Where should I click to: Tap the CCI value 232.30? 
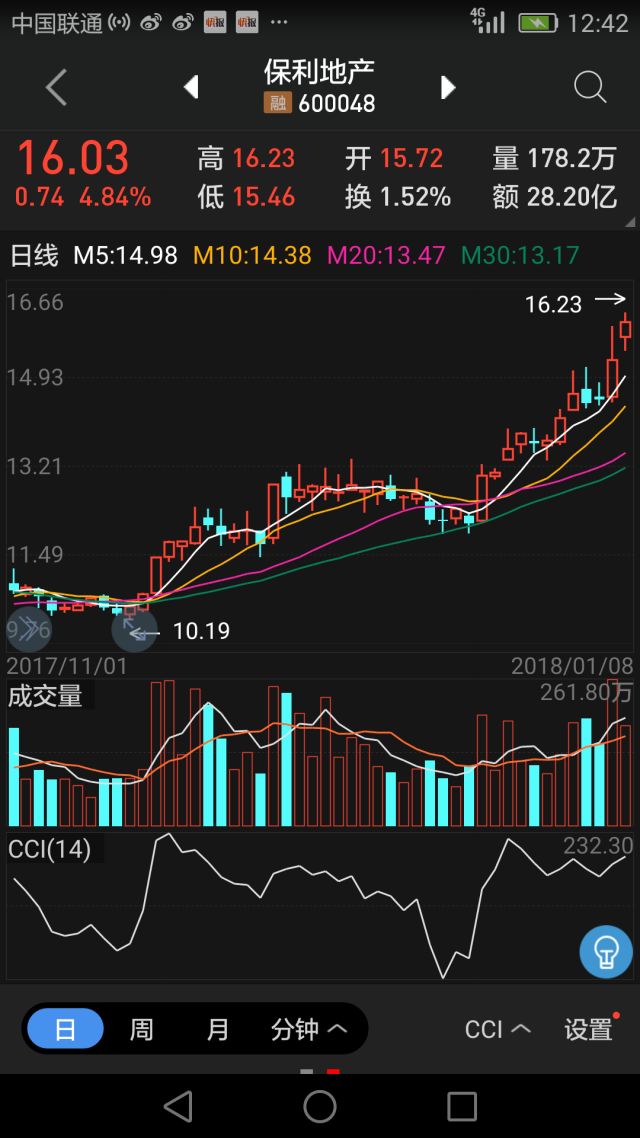597,846
